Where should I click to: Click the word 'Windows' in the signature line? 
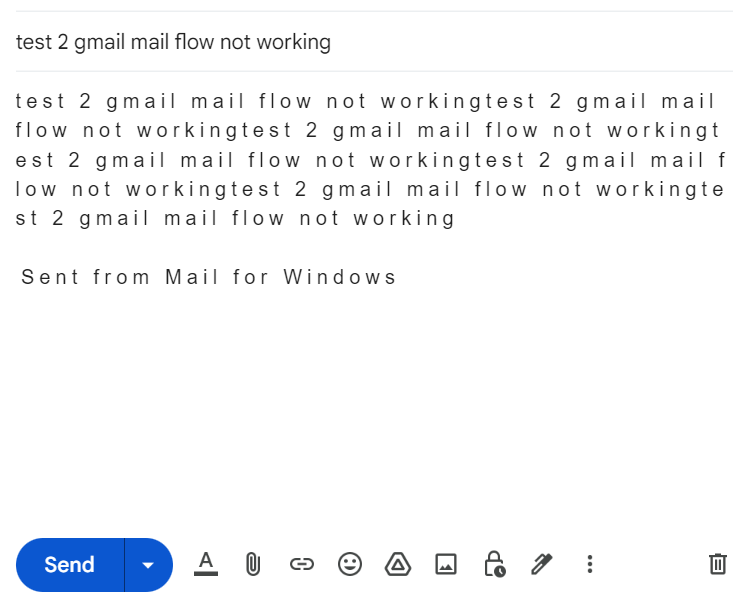pyautogui.click(x=340, y=277)
